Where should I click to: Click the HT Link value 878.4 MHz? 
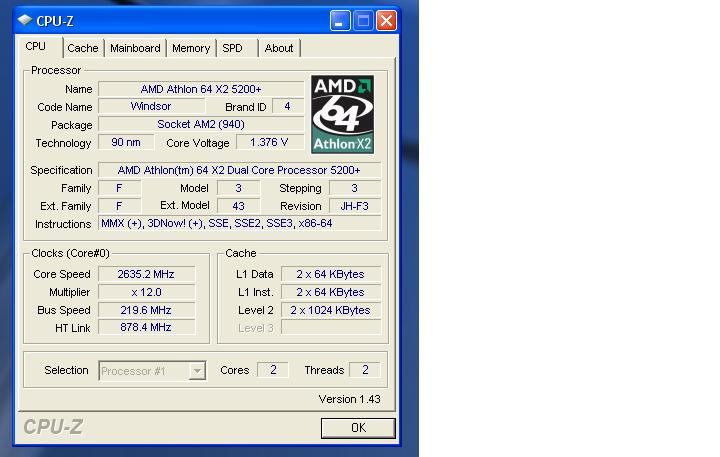tap(146, 327)
